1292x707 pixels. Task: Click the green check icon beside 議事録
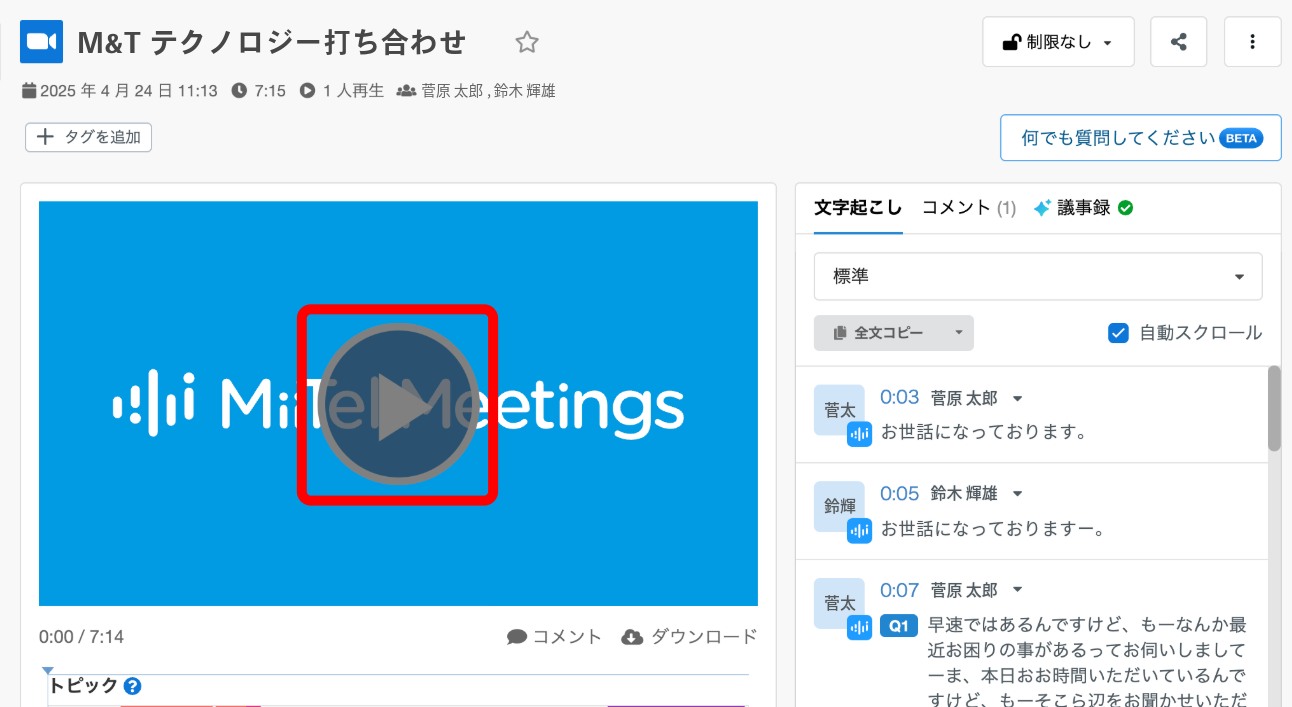point(1125,208)
